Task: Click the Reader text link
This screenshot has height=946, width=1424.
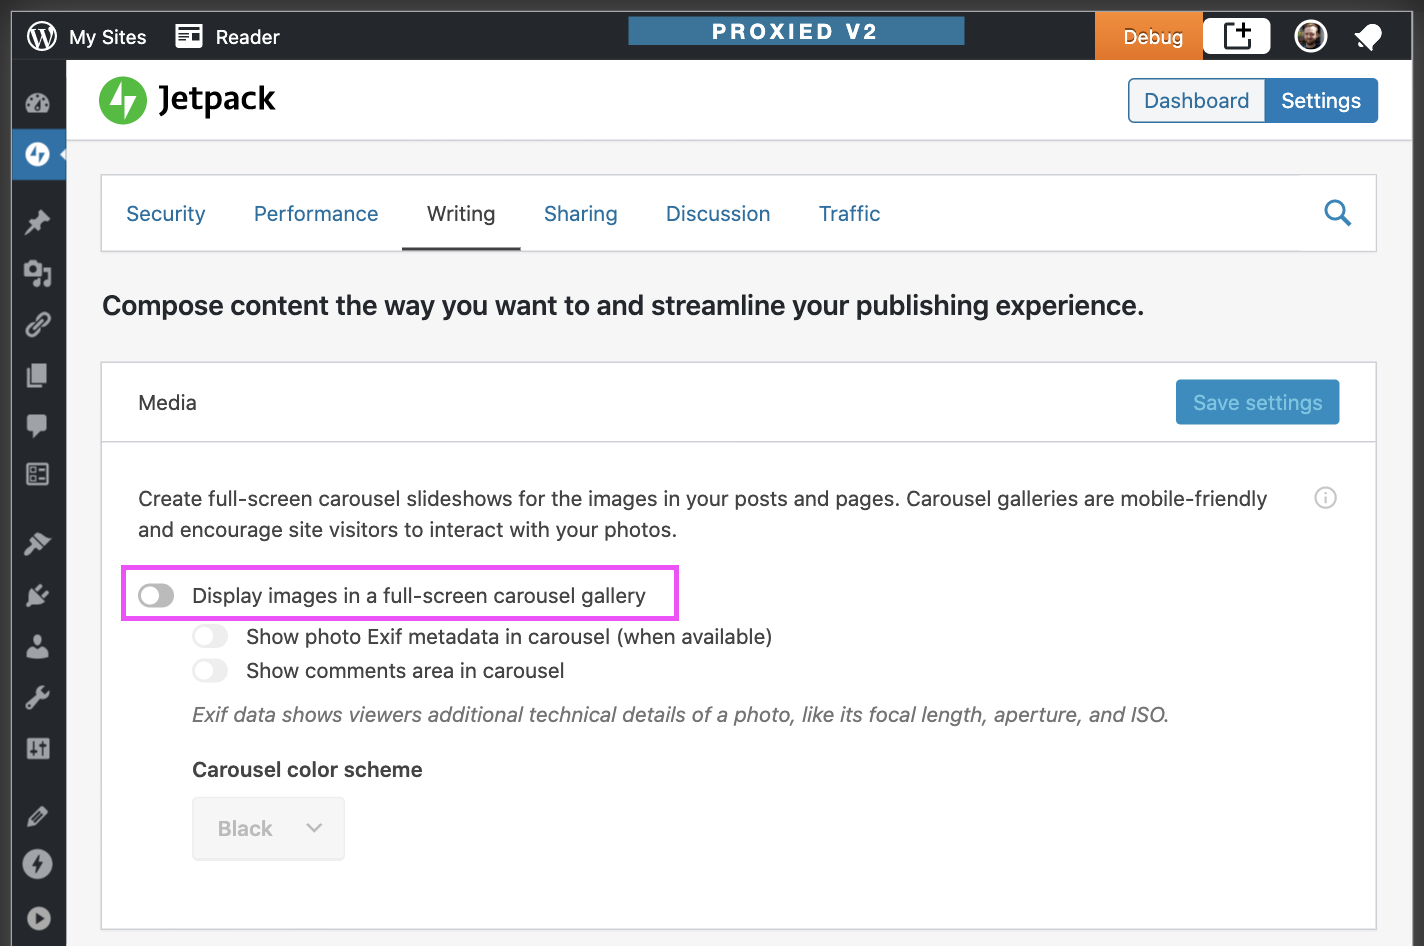Action: (x=248, y=37)
